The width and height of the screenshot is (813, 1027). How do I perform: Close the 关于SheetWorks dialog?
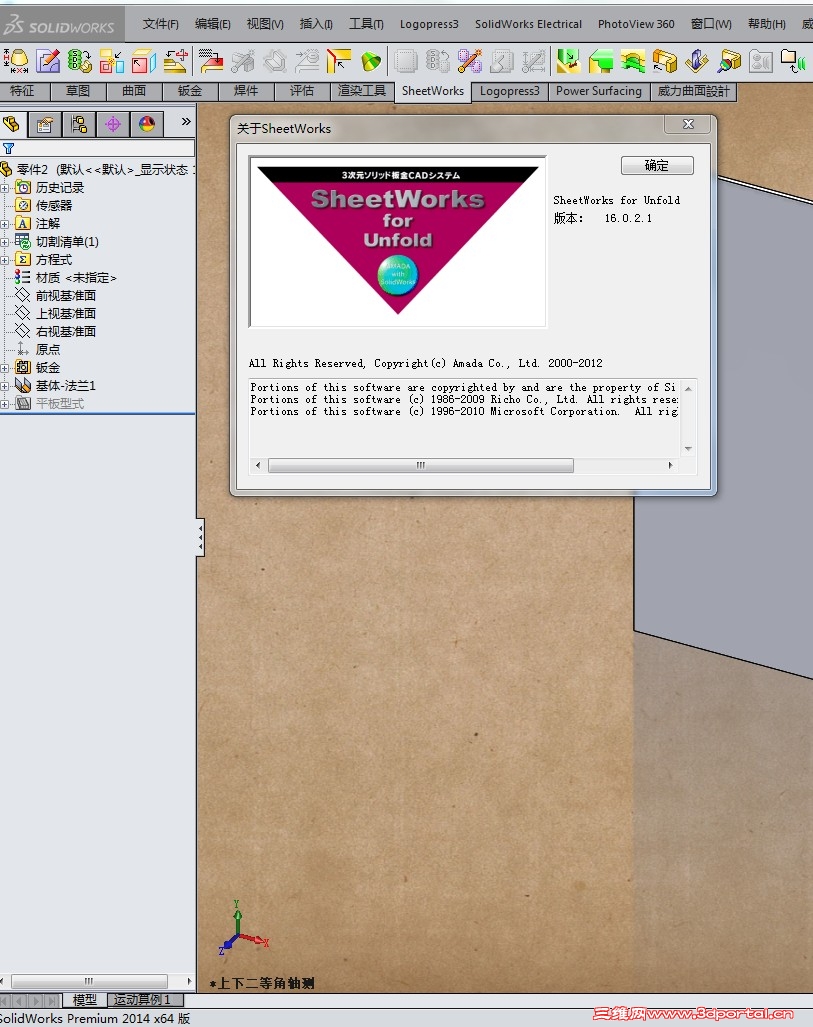point(688,124)
